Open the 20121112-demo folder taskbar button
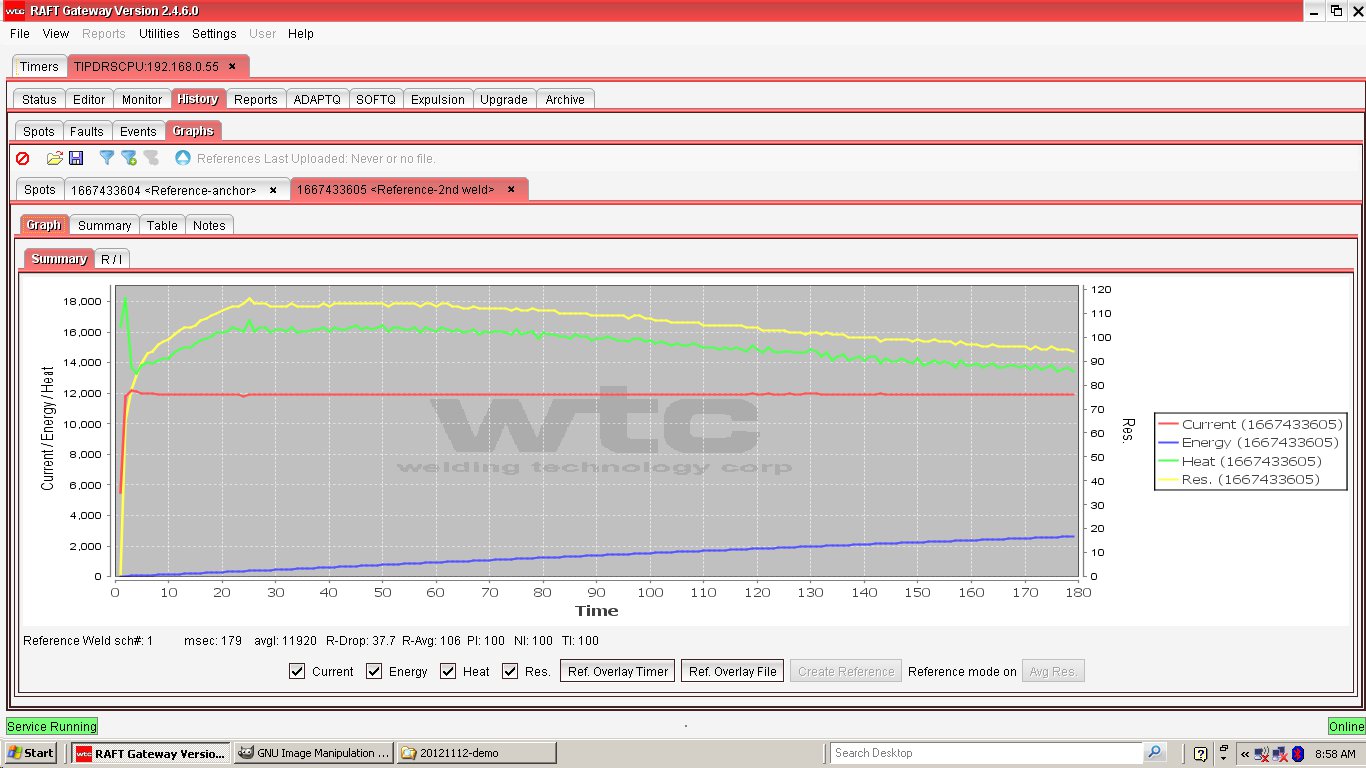The image size is (1366, 768). click(476, 753)
